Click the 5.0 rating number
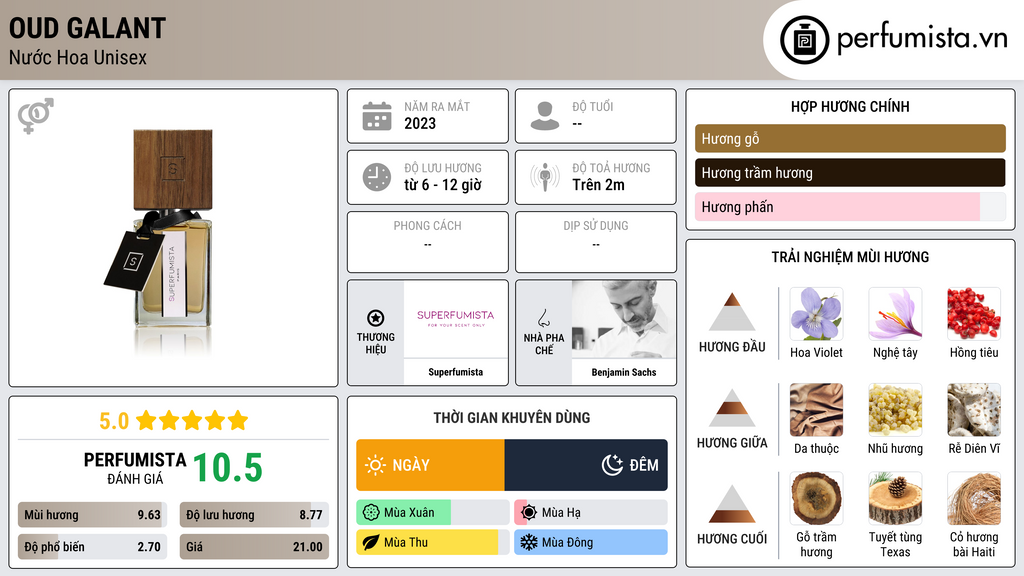 (114, 421)
